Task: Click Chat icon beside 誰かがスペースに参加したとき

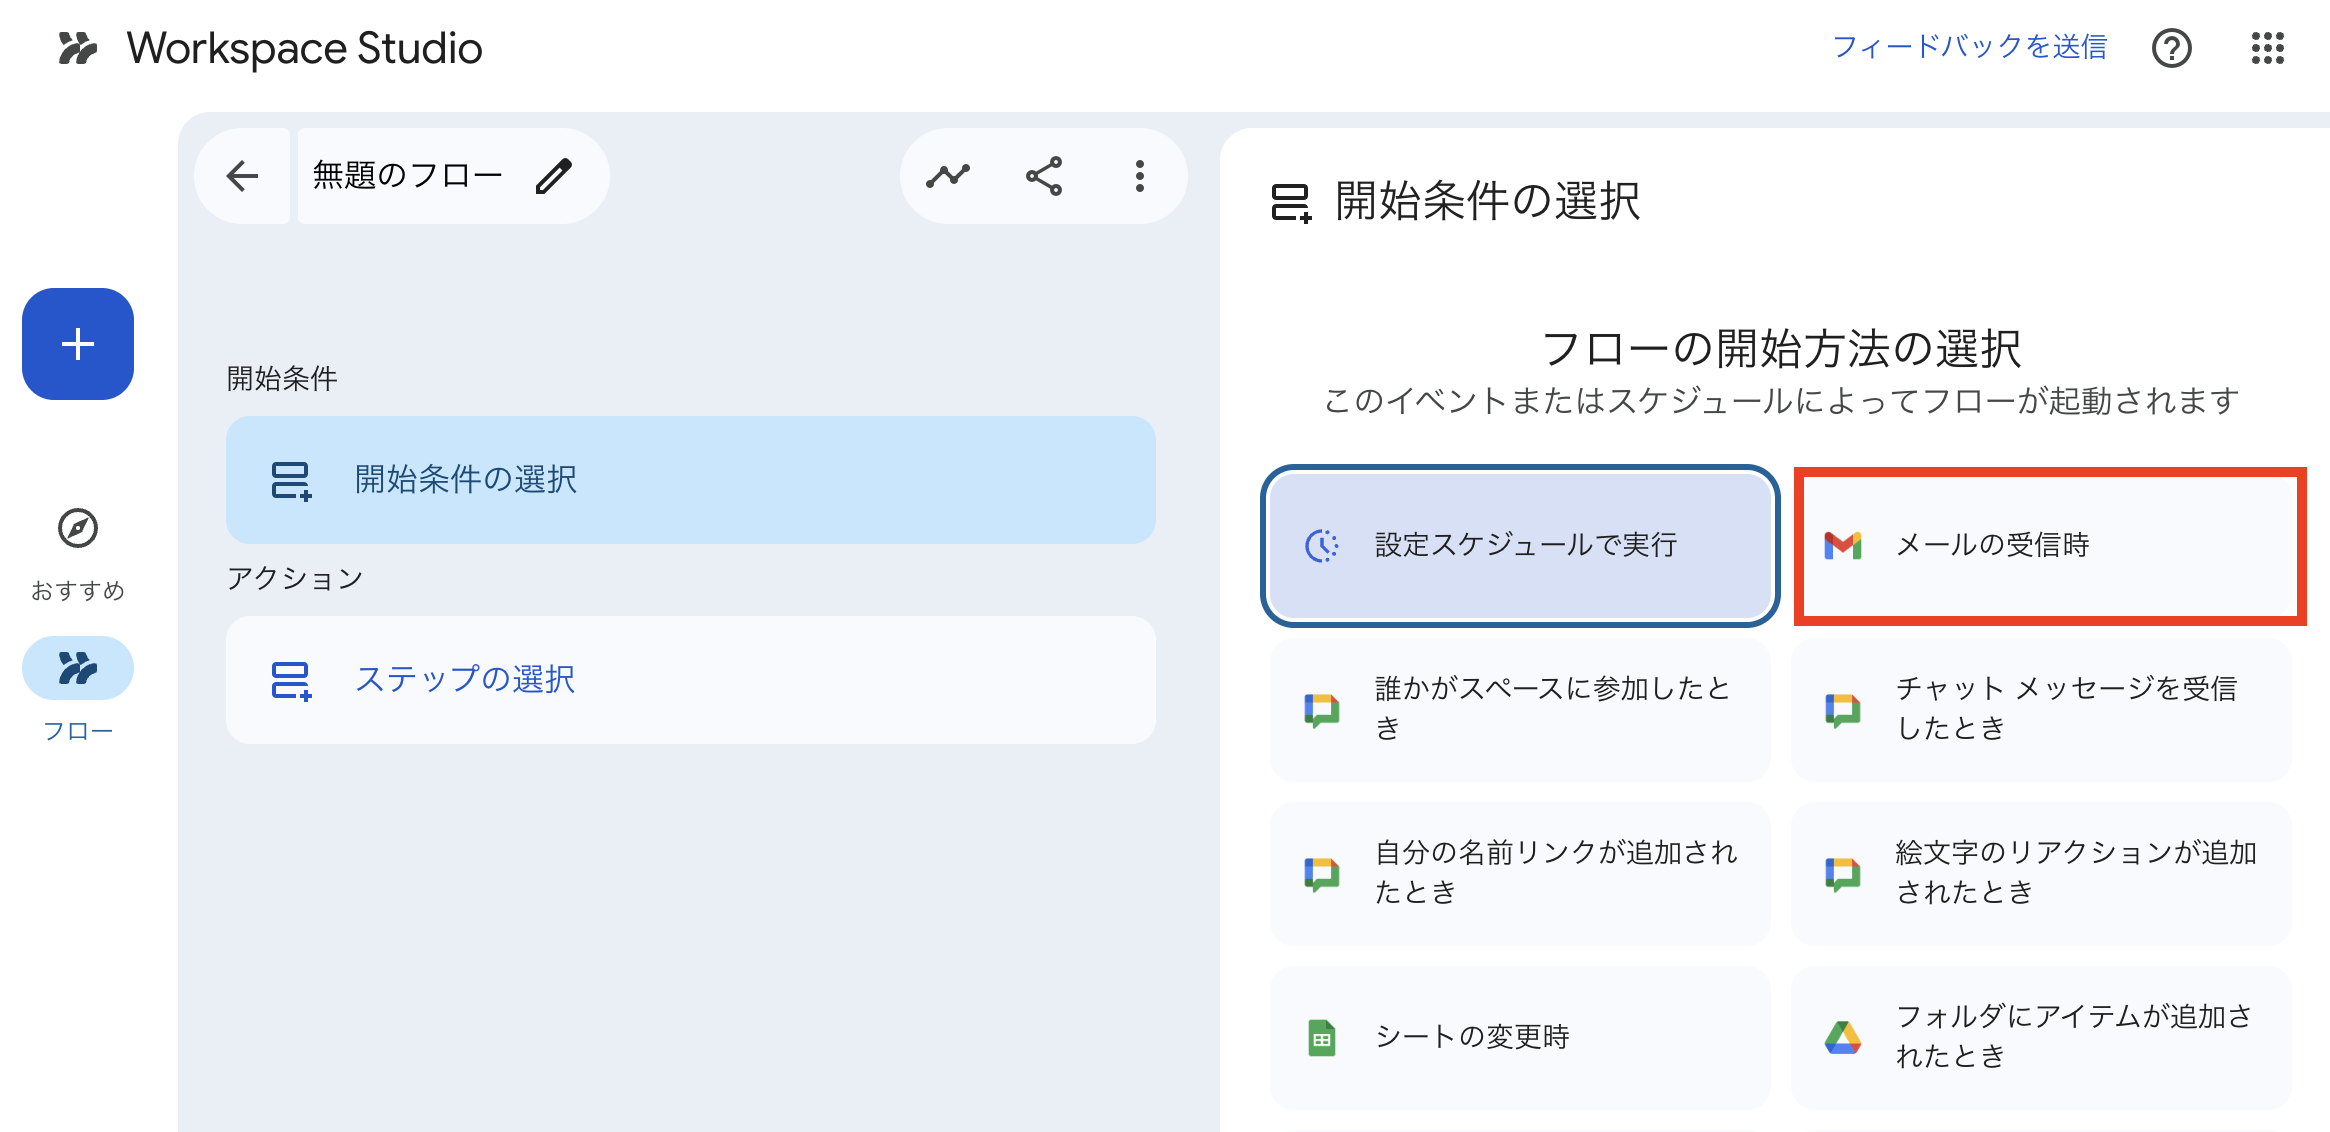Action: coord(1322,709)
